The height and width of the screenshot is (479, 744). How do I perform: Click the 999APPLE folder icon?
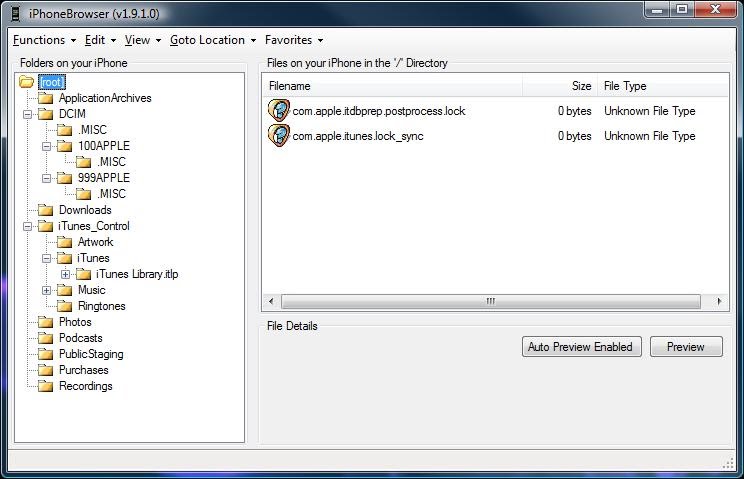click(65, 178)
